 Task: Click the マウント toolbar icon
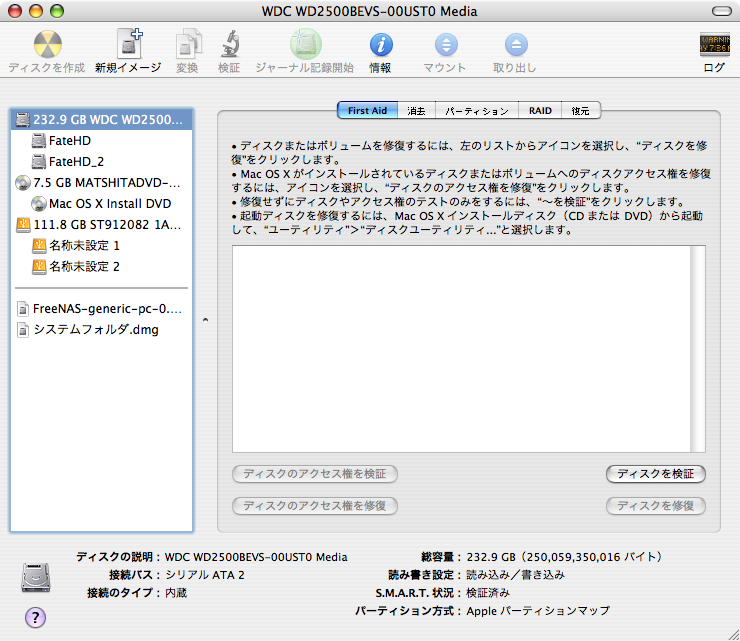click(x=446, y=45)
